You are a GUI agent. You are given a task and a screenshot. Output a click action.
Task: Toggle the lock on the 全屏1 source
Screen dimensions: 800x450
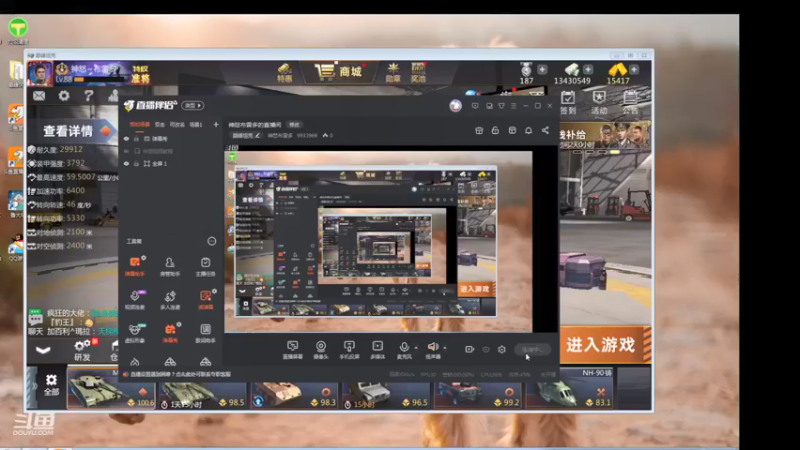[x=136, y=164]
